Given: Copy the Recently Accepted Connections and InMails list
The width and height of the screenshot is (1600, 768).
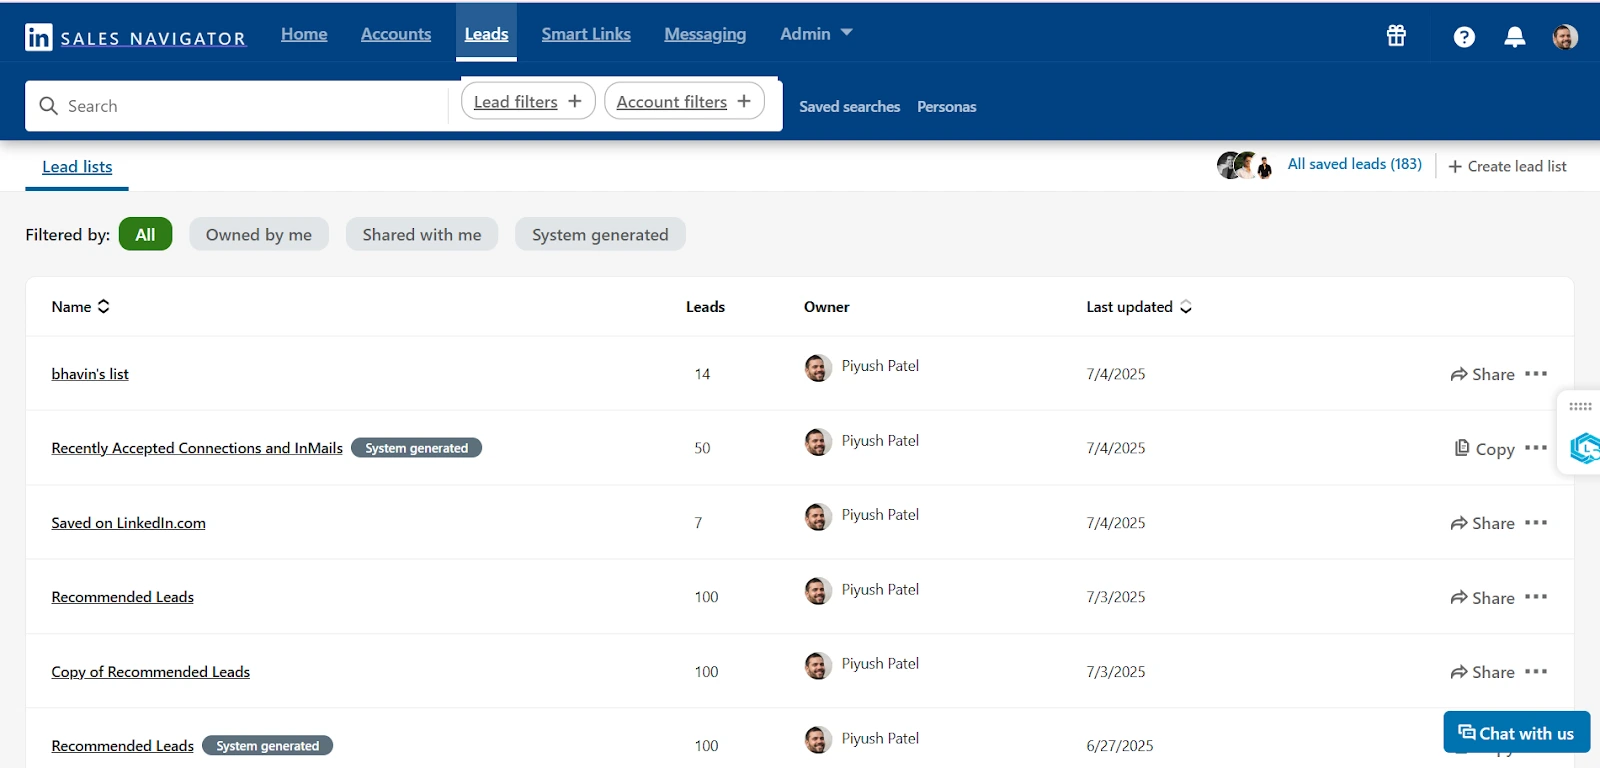Looking at the screenshot, I should point(1485,448).
